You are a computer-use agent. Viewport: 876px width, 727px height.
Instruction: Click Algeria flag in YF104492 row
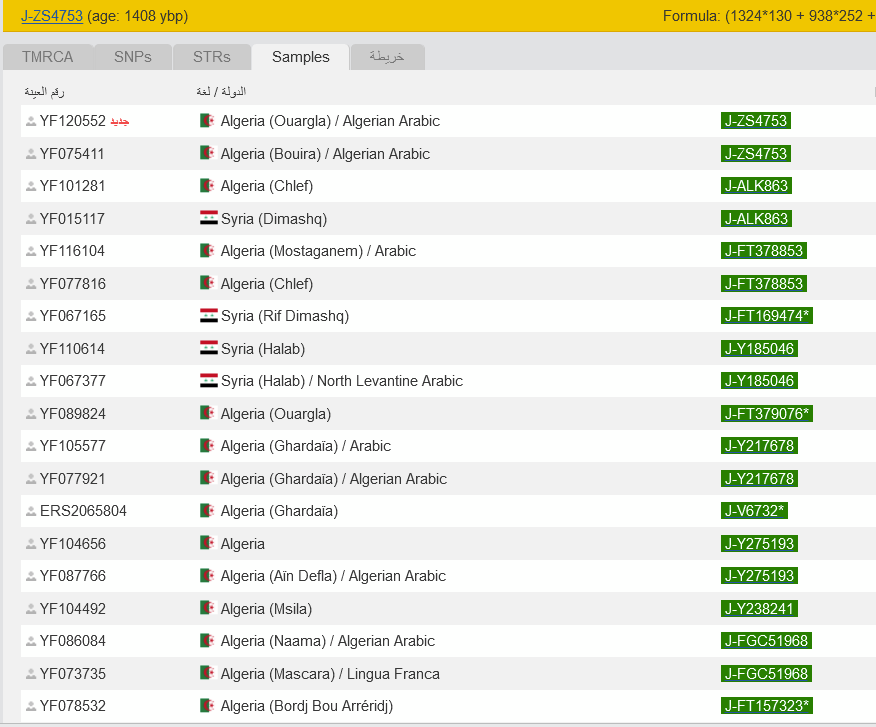[x=207, y=607]
